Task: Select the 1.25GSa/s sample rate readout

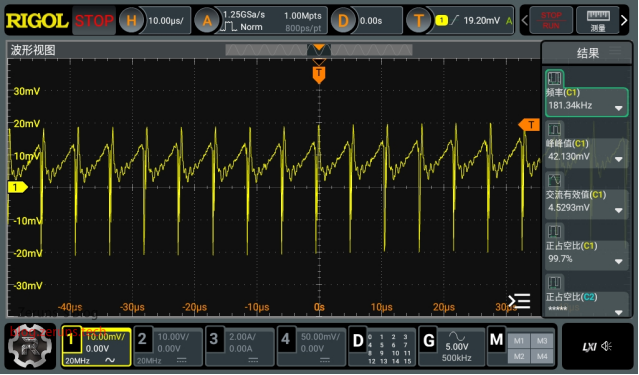Action: [244, 15]
